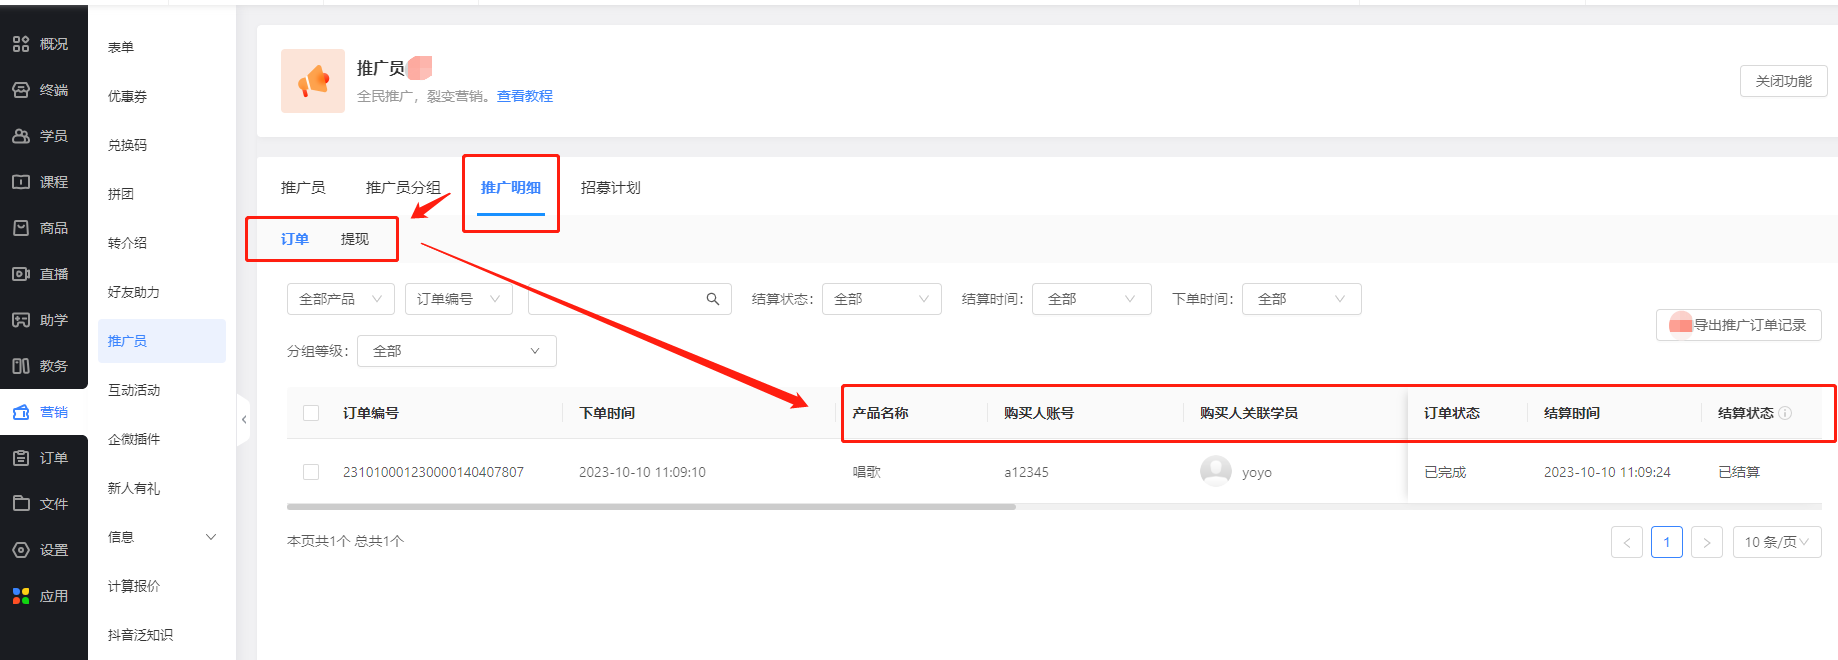Open the 分组等级 dropdown
1838x660 pixels.
457,351
